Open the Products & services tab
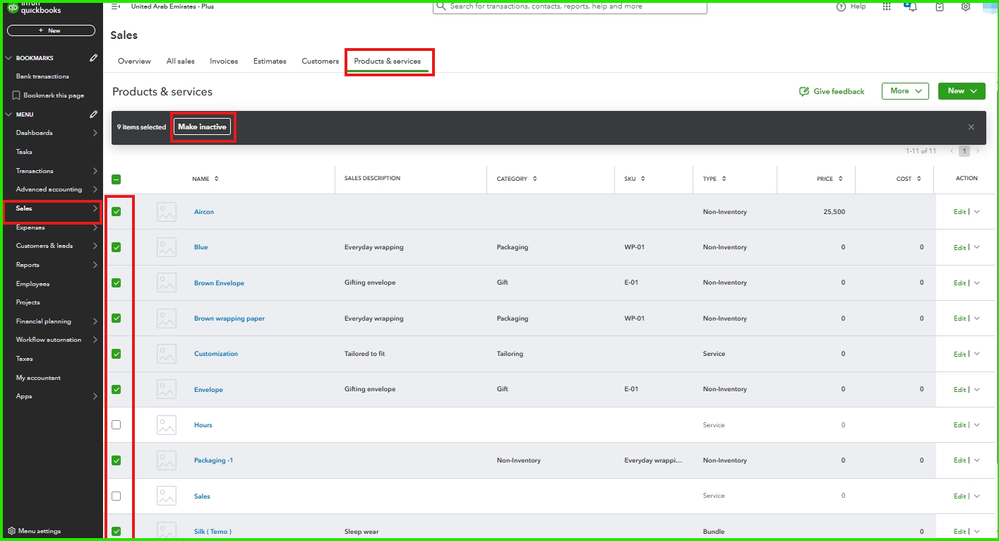Viewport: 999px width, 541px height. pos(387,61)
